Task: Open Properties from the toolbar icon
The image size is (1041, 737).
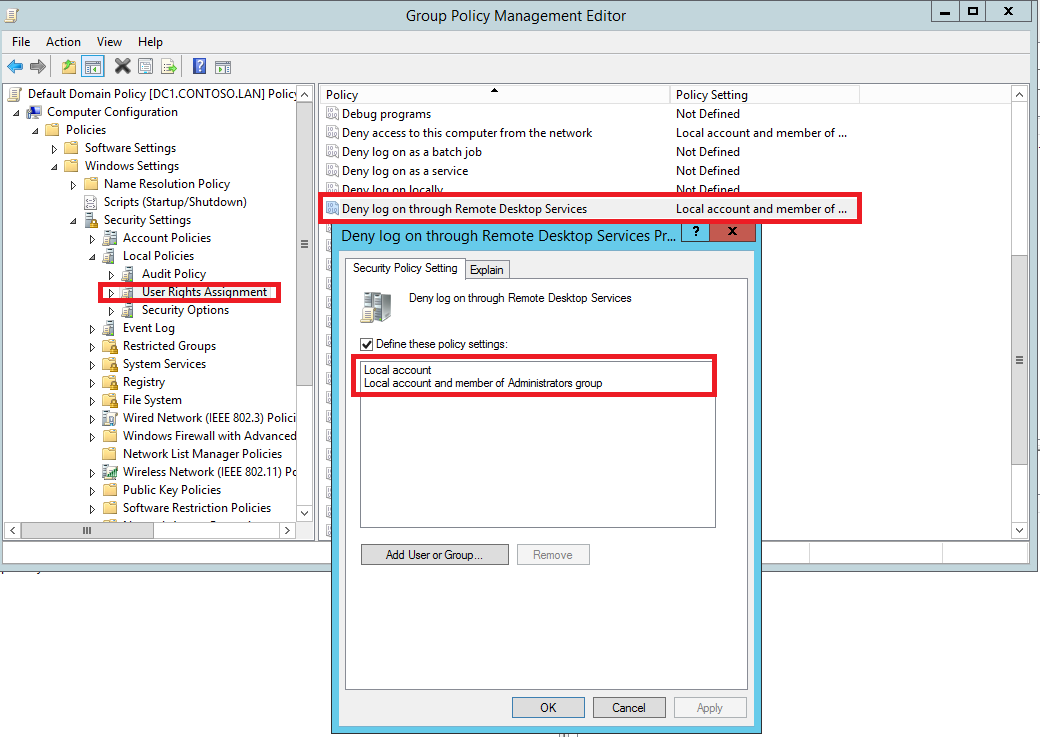Action: [x=146, y=67]
